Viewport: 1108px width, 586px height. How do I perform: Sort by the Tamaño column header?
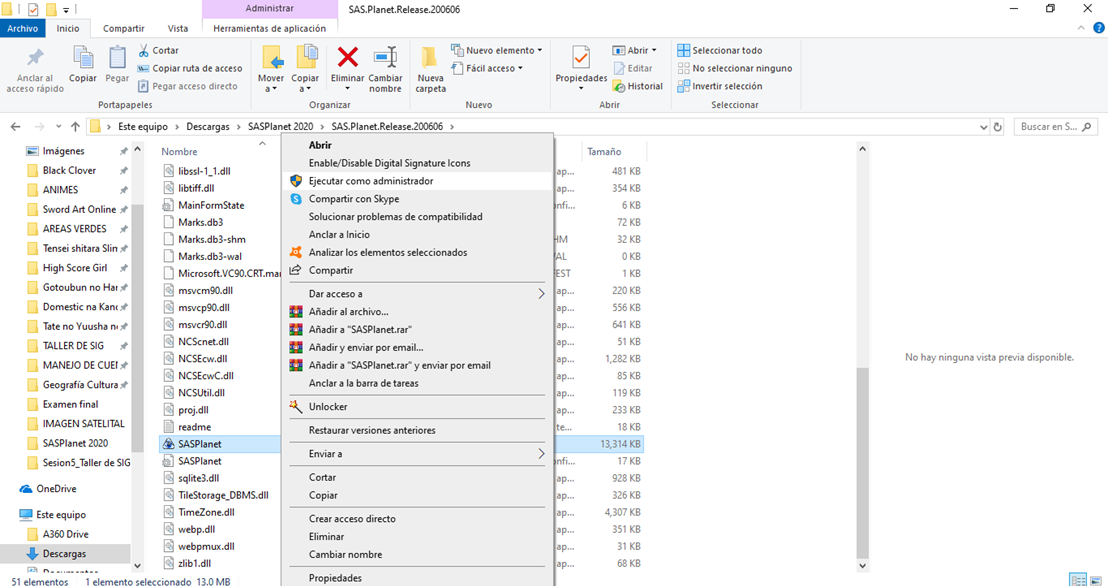(x=604, y=151)
